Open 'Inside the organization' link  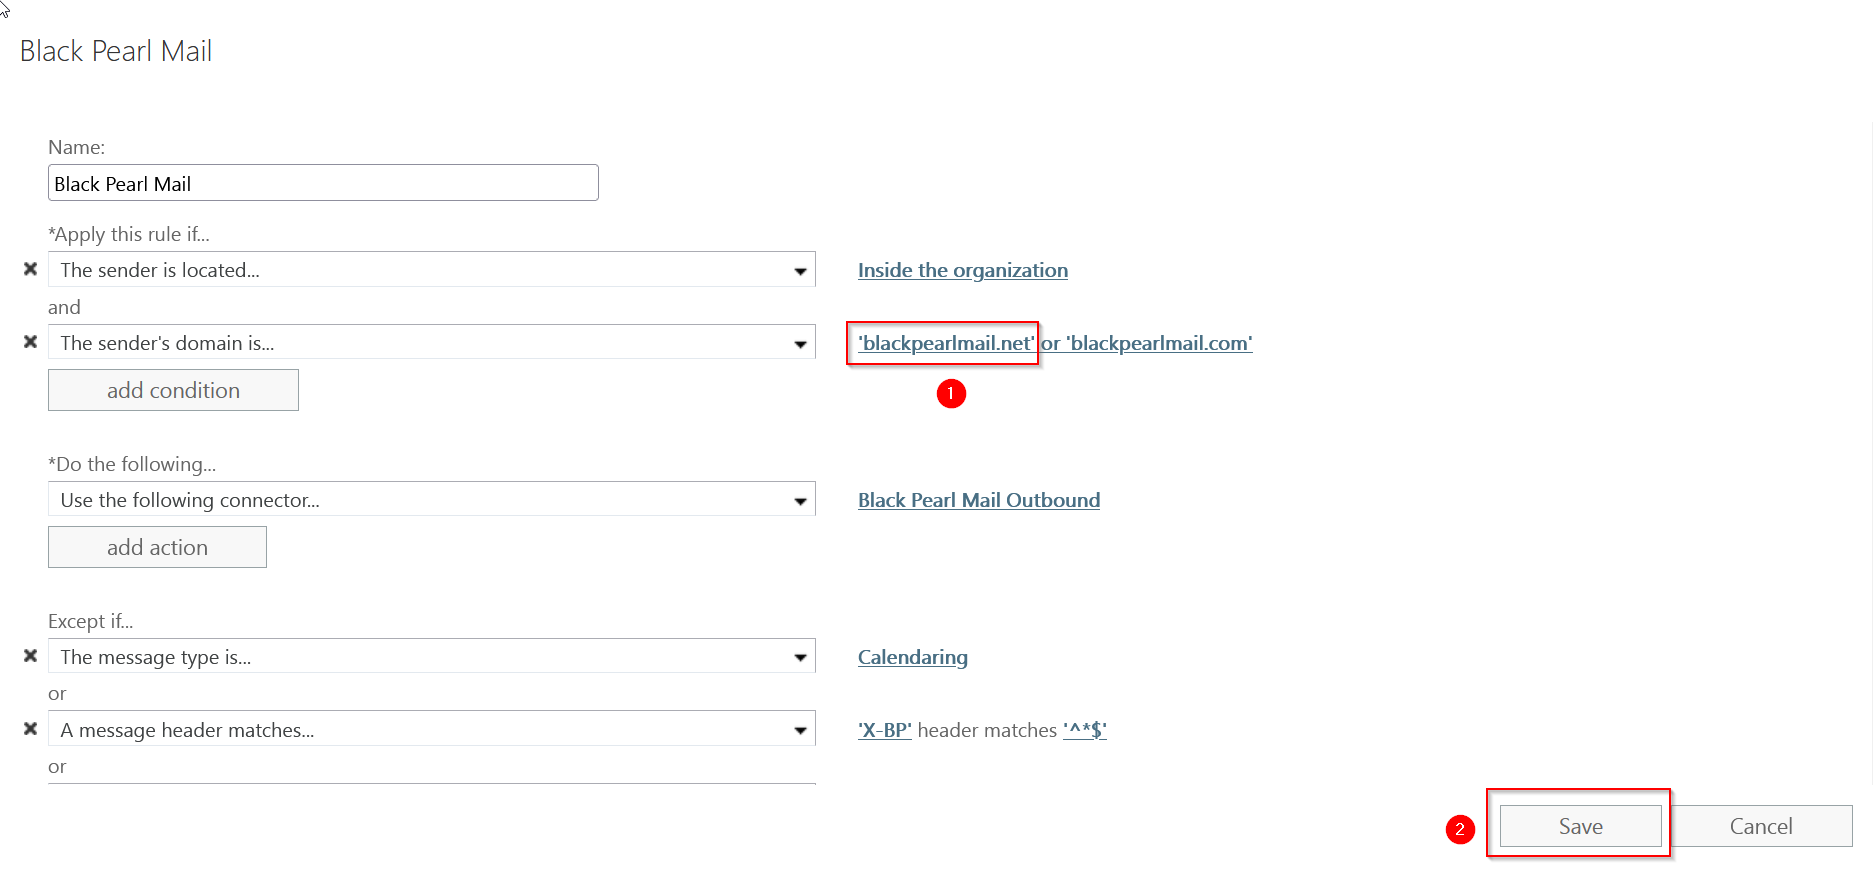962,270
